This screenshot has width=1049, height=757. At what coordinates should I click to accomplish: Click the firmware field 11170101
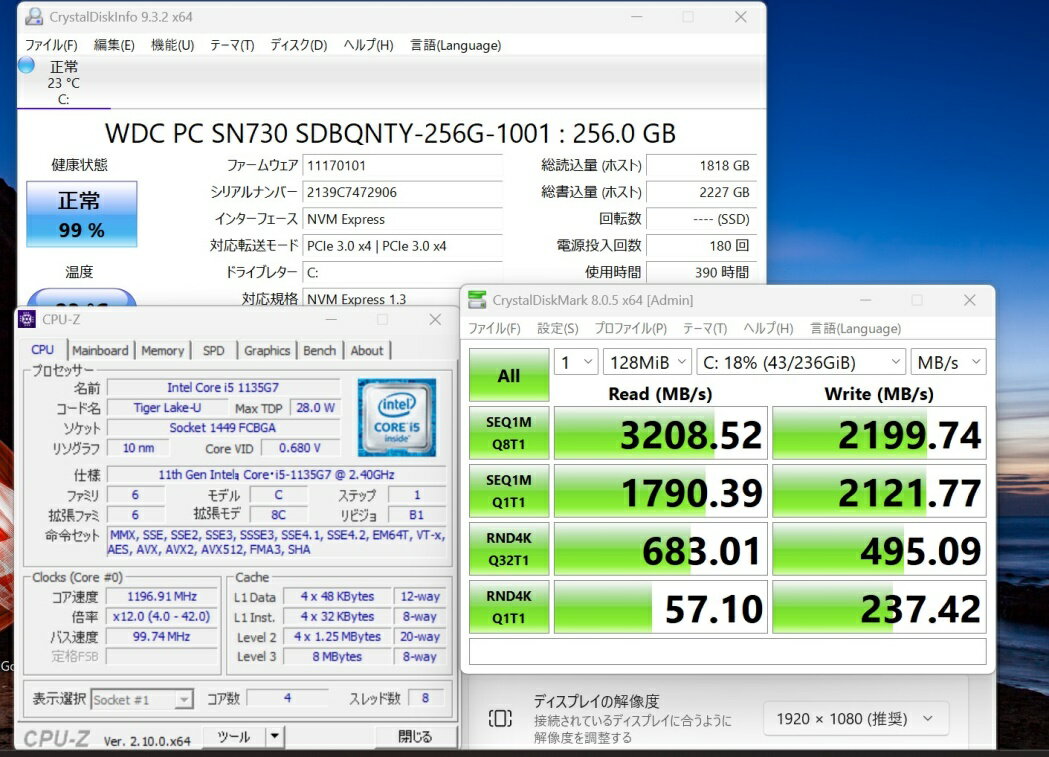coord(403,165)
